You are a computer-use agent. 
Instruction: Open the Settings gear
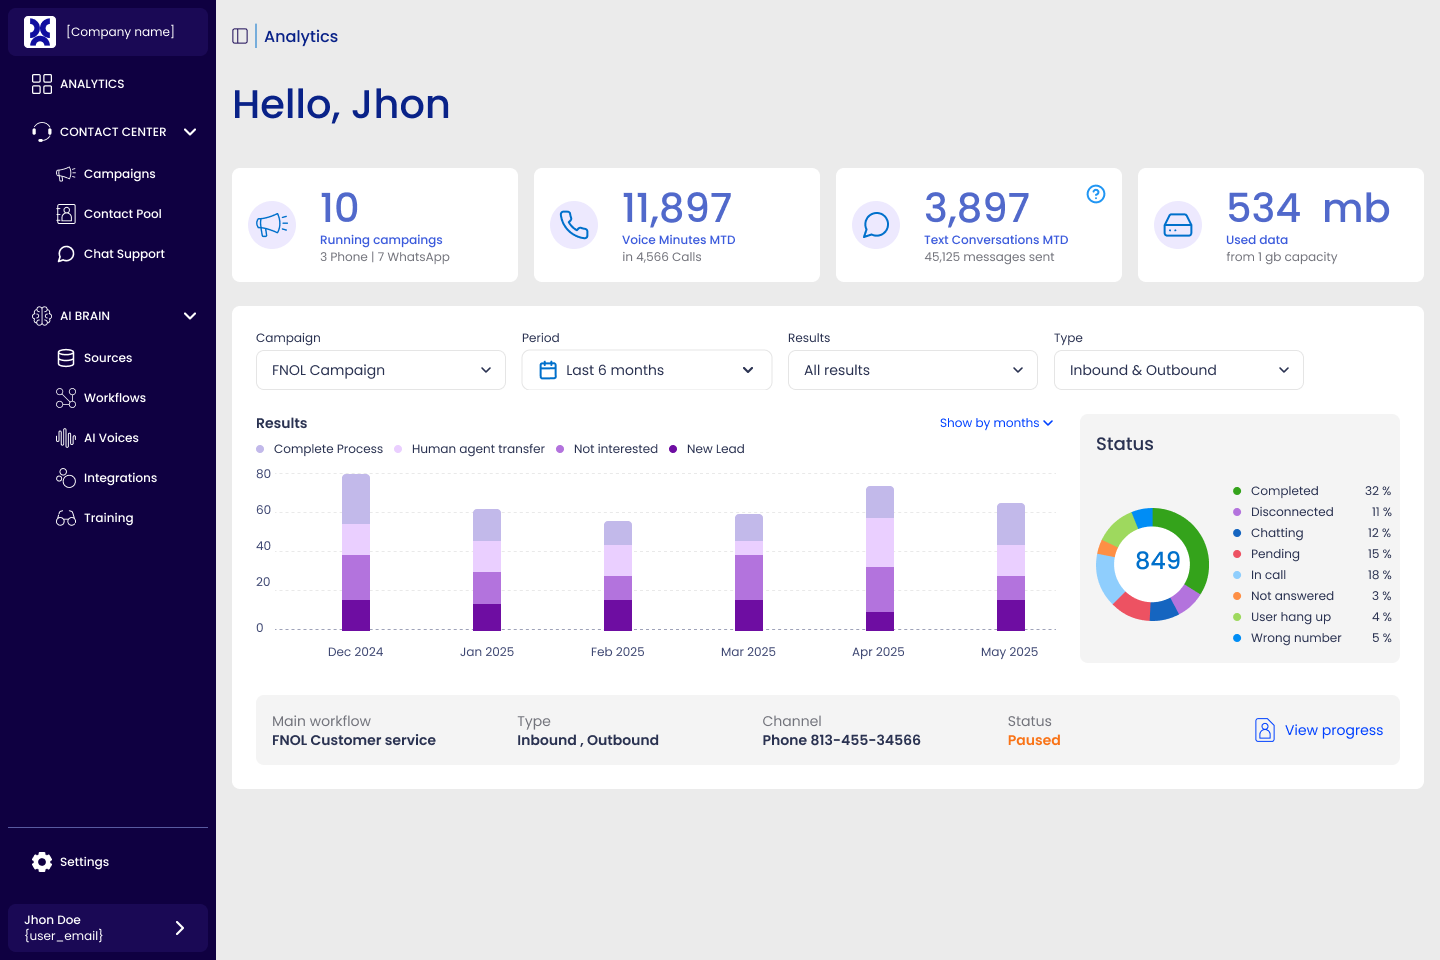[41, 861]
